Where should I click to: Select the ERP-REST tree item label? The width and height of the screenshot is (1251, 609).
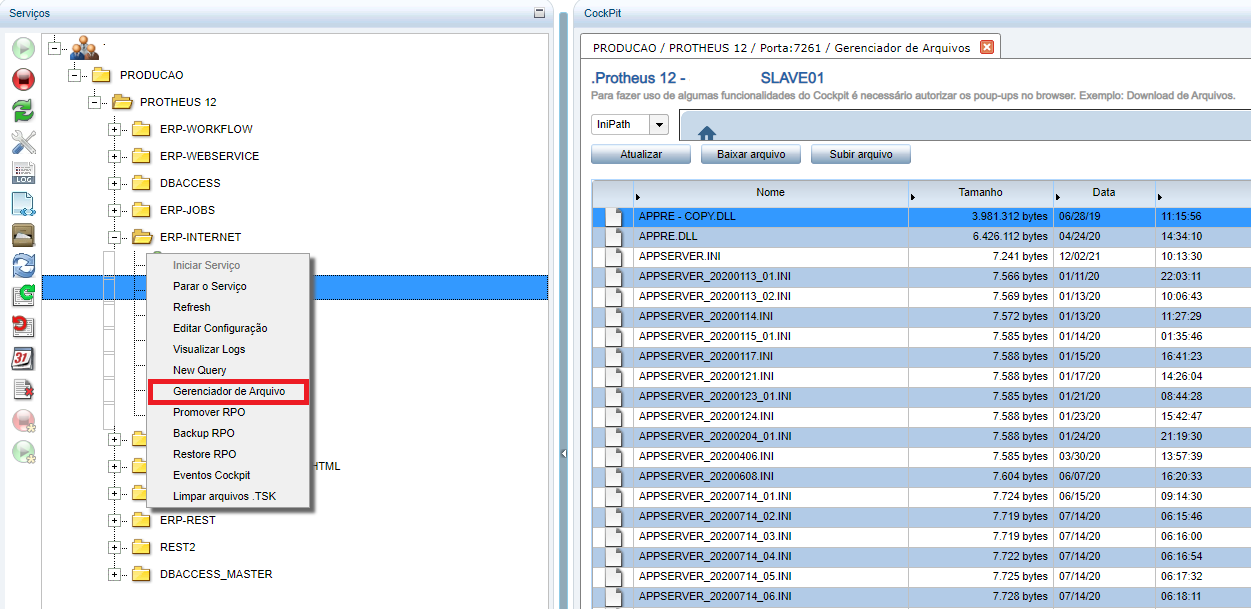(187, 520)
